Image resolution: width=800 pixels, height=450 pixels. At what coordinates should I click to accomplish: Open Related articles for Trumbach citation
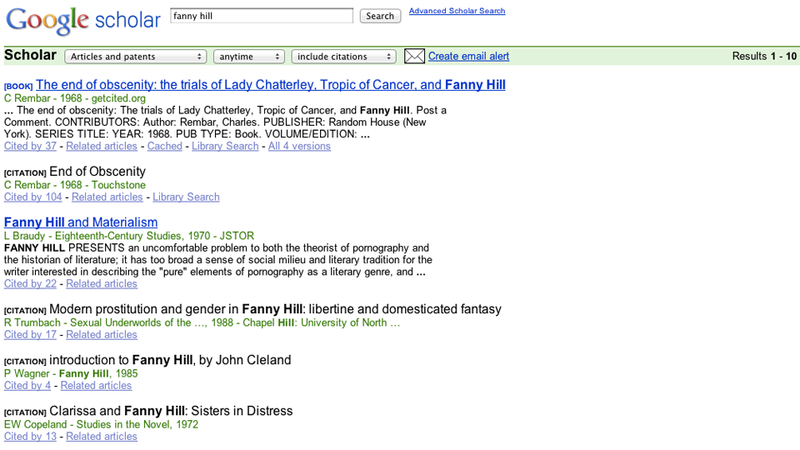pos(102,335)
